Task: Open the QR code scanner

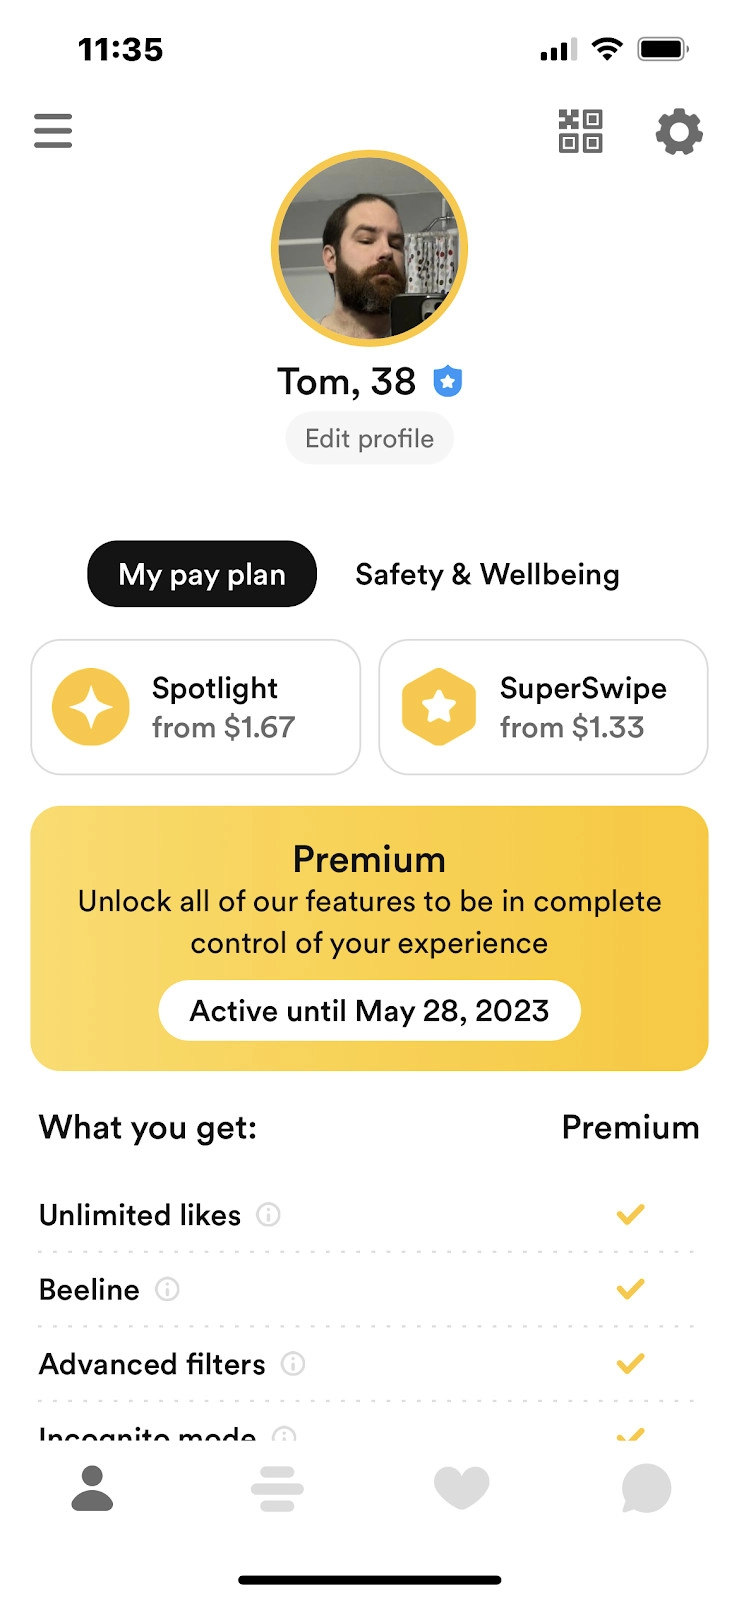Action: pos(580,131)
